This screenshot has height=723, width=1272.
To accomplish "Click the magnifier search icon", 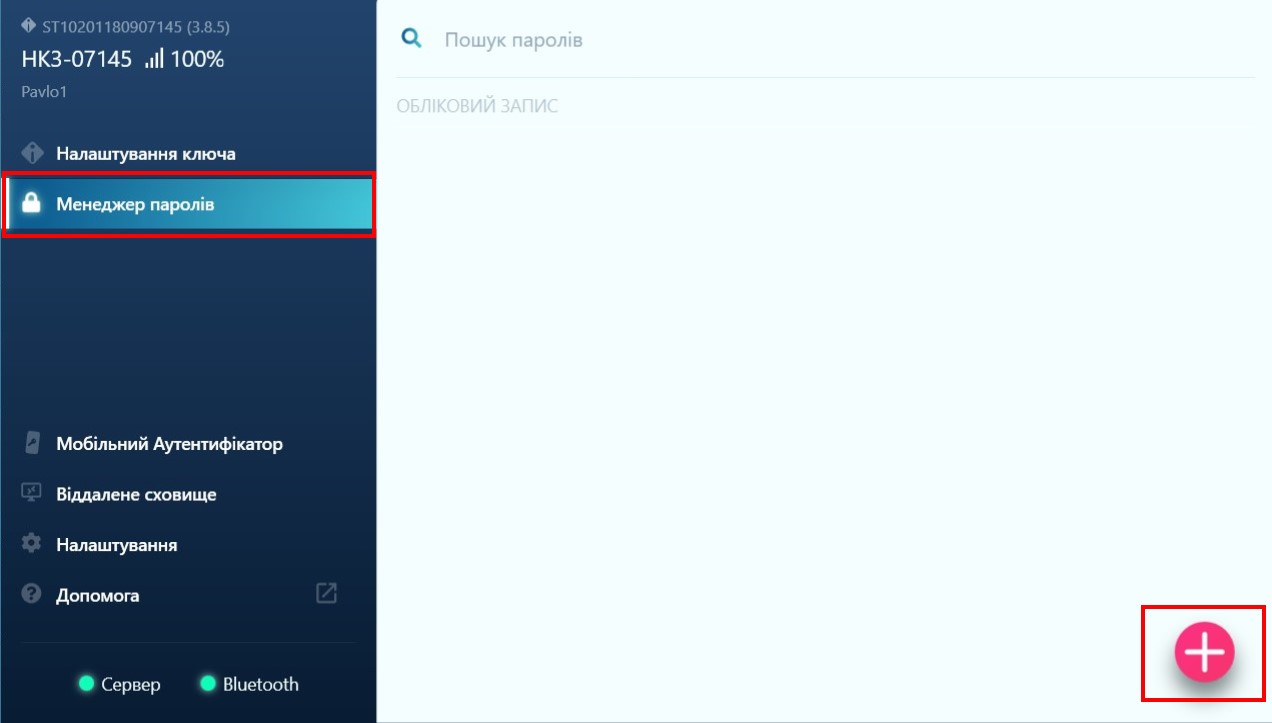I will click(x=410, y=38).
